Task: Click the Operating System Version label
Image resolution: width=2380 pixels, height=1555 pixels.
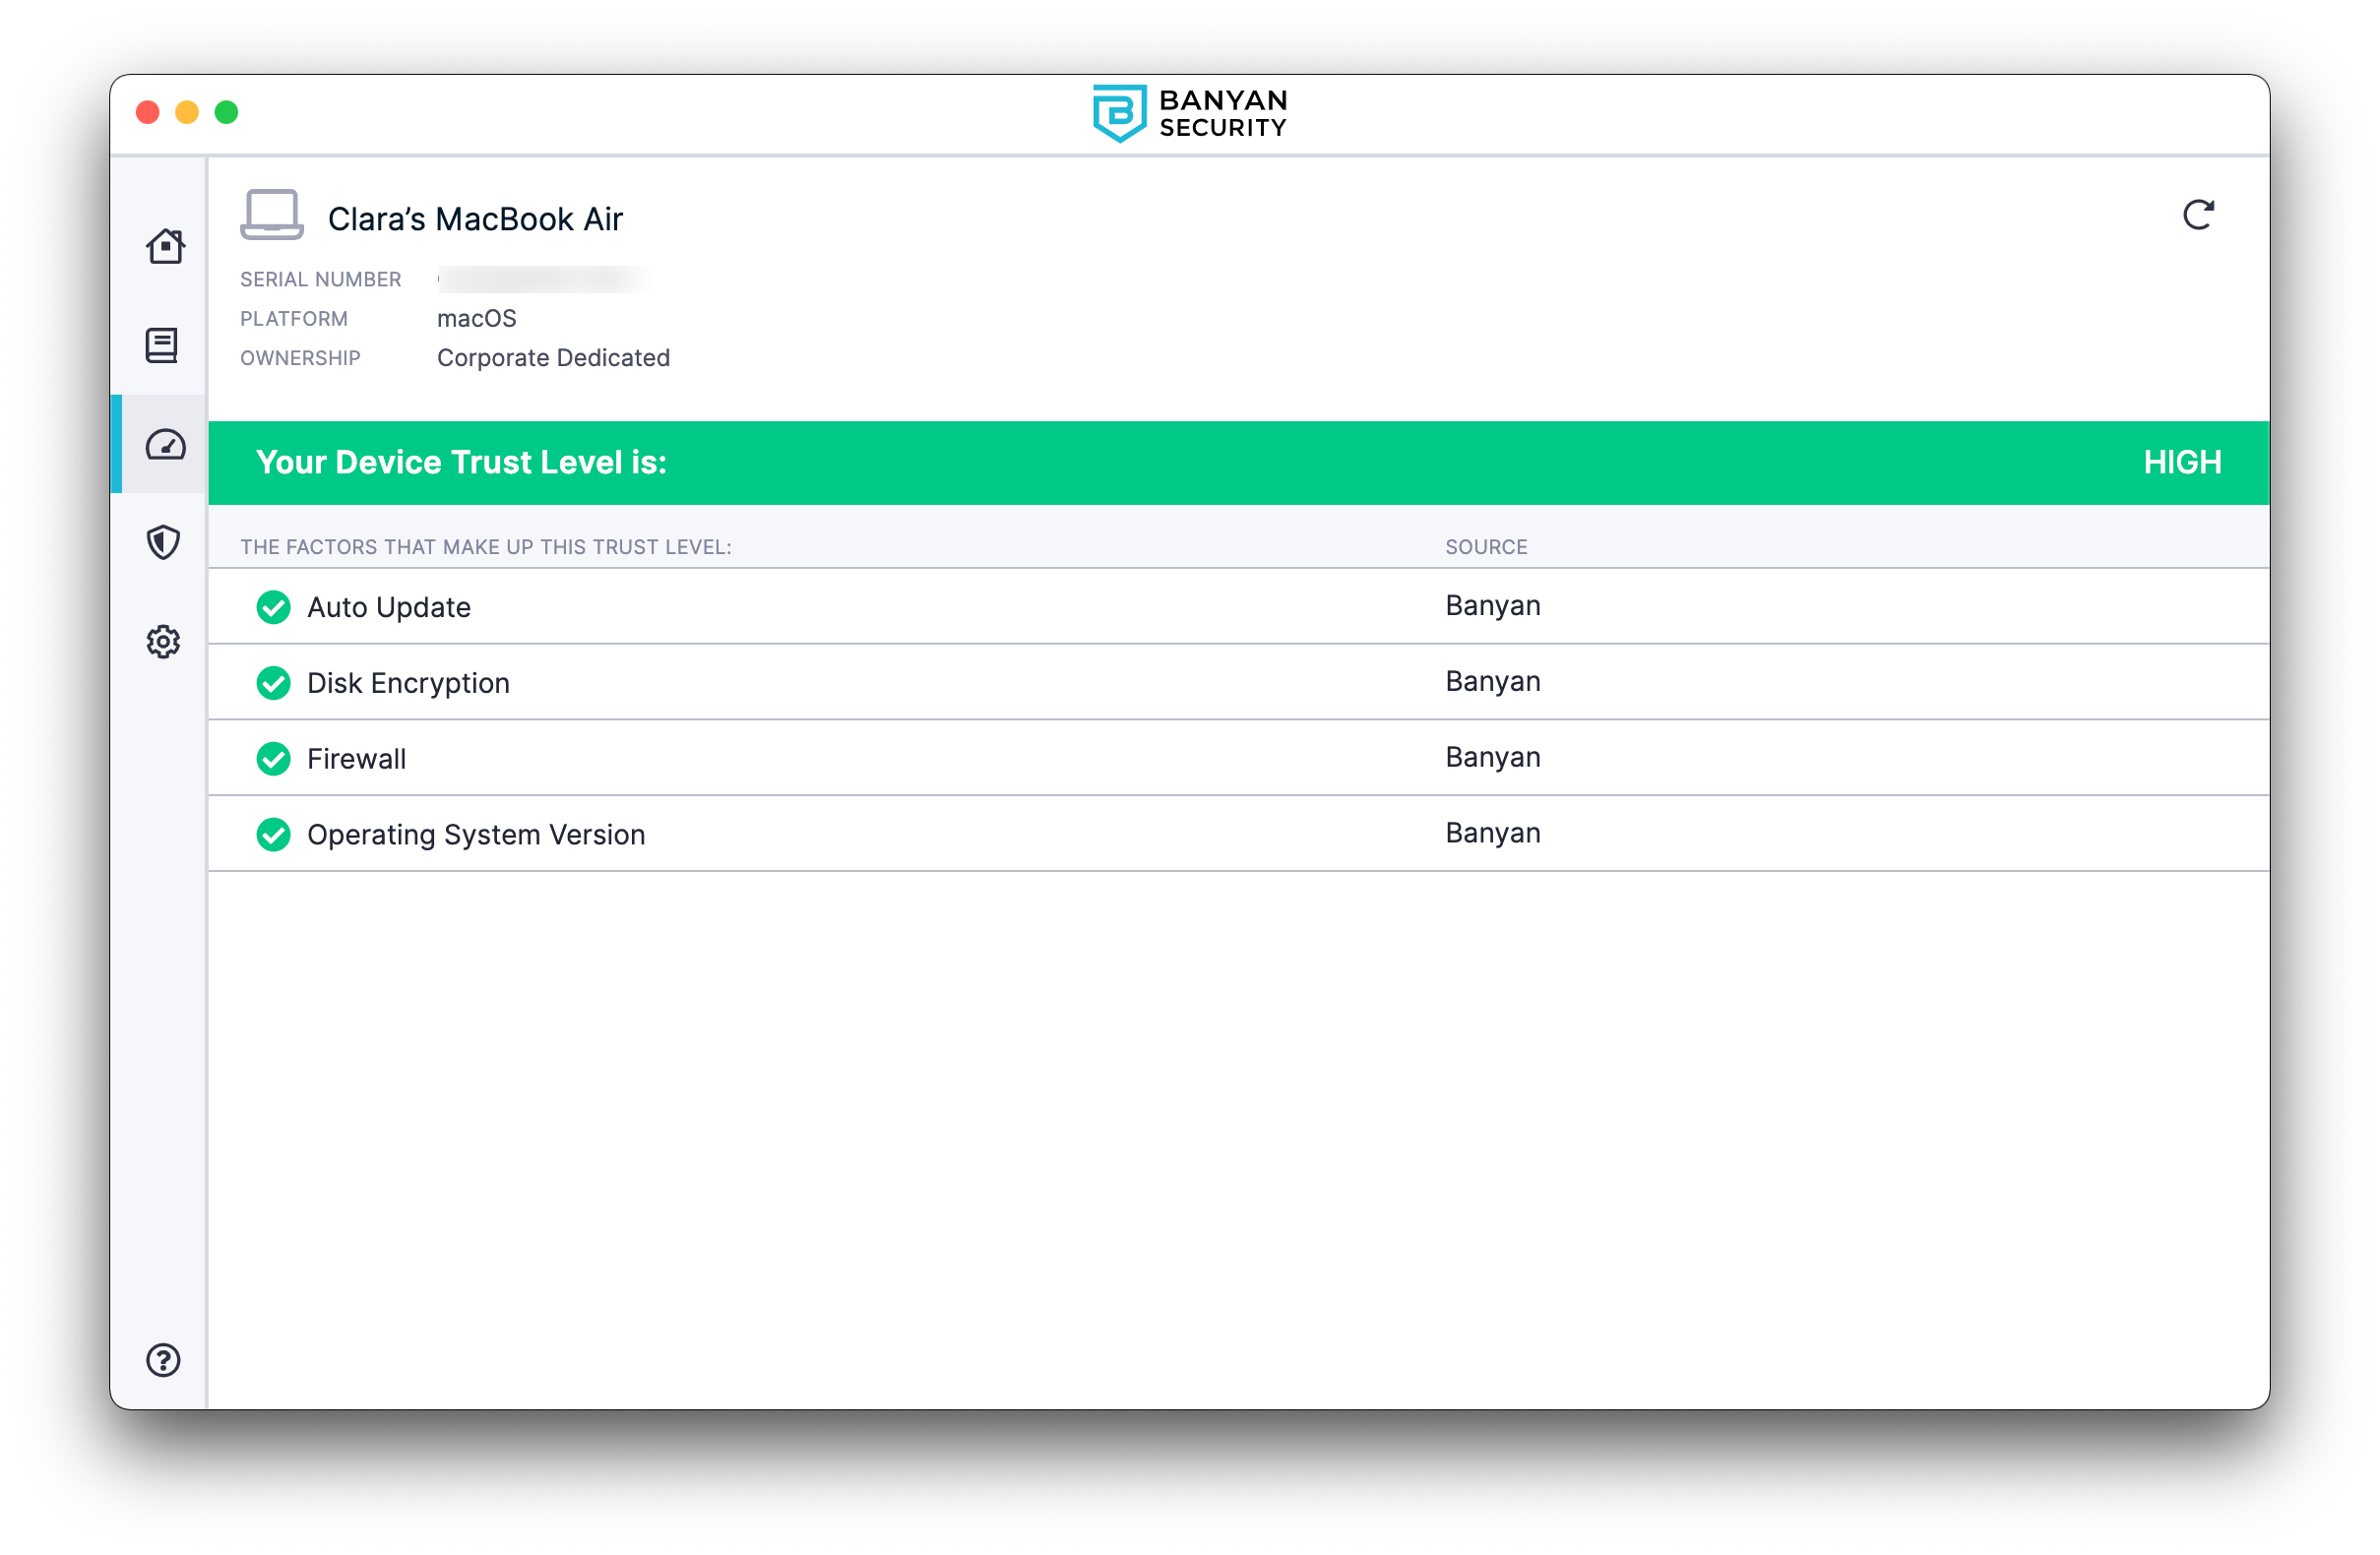Action: [x=476, y=834]
